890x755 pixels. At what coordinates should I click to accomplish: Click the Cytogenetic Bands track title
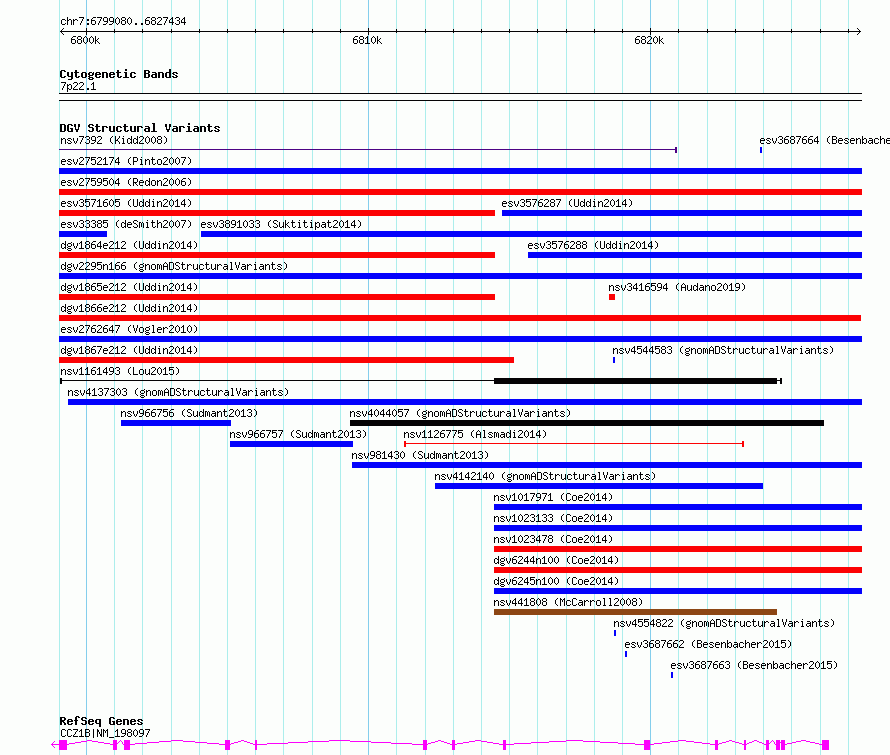tap(119, 74)
